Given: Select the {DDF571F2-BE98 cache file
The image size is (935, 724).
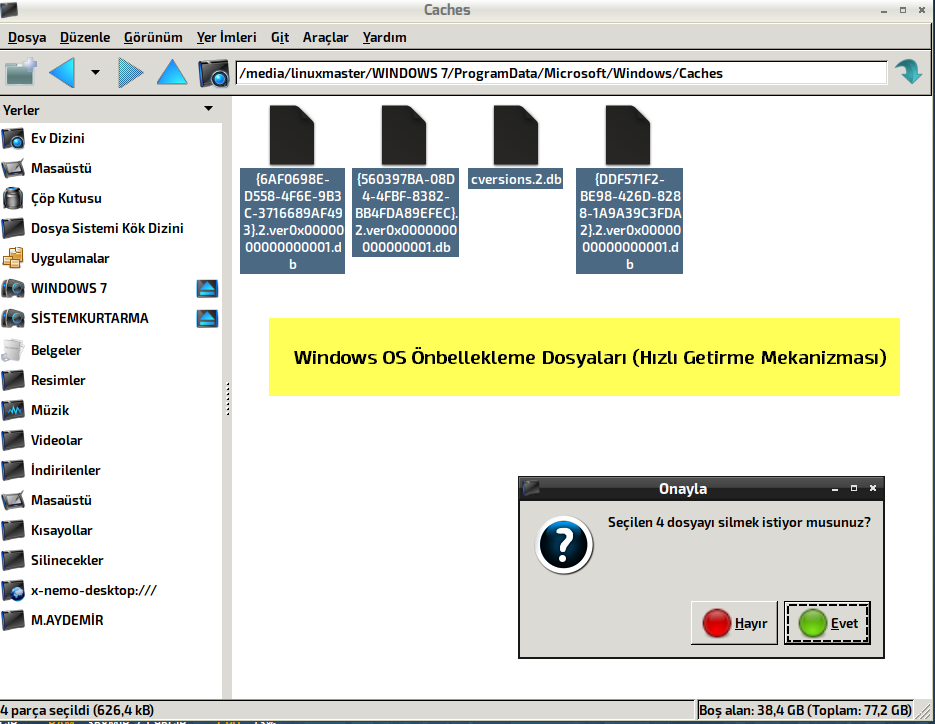Looking at the screenshot, I should (x=629, y=189).
